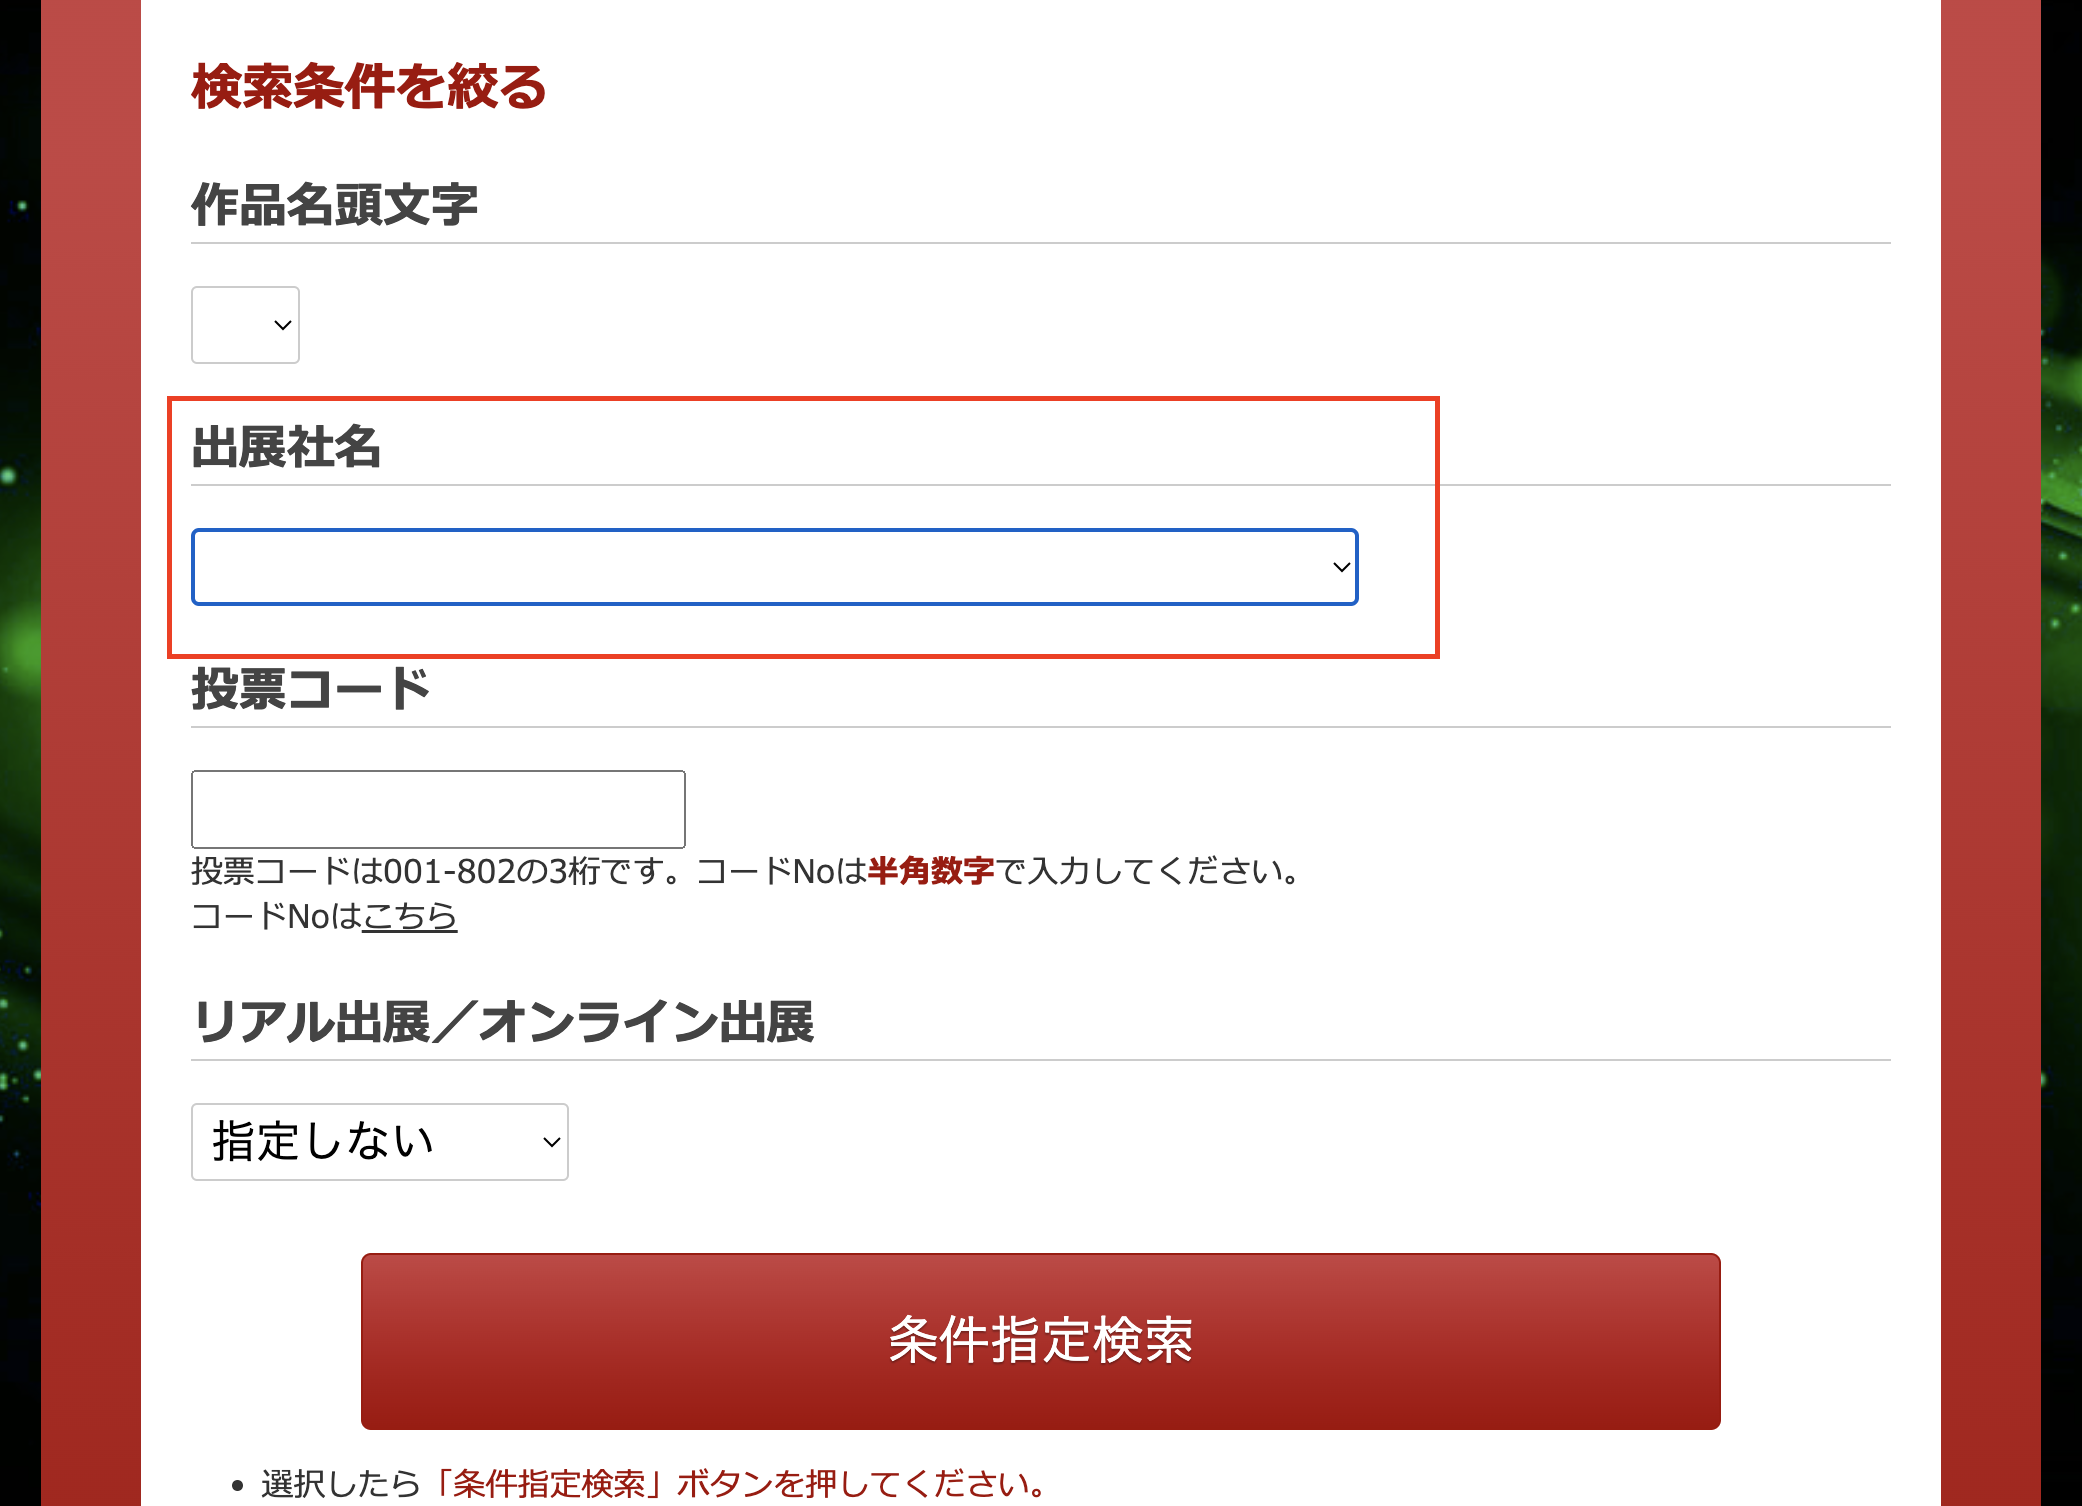Open the 指定しない dropdown
The height and width of the screenshot is (1506, 2082).
(x=370, y=1142)
